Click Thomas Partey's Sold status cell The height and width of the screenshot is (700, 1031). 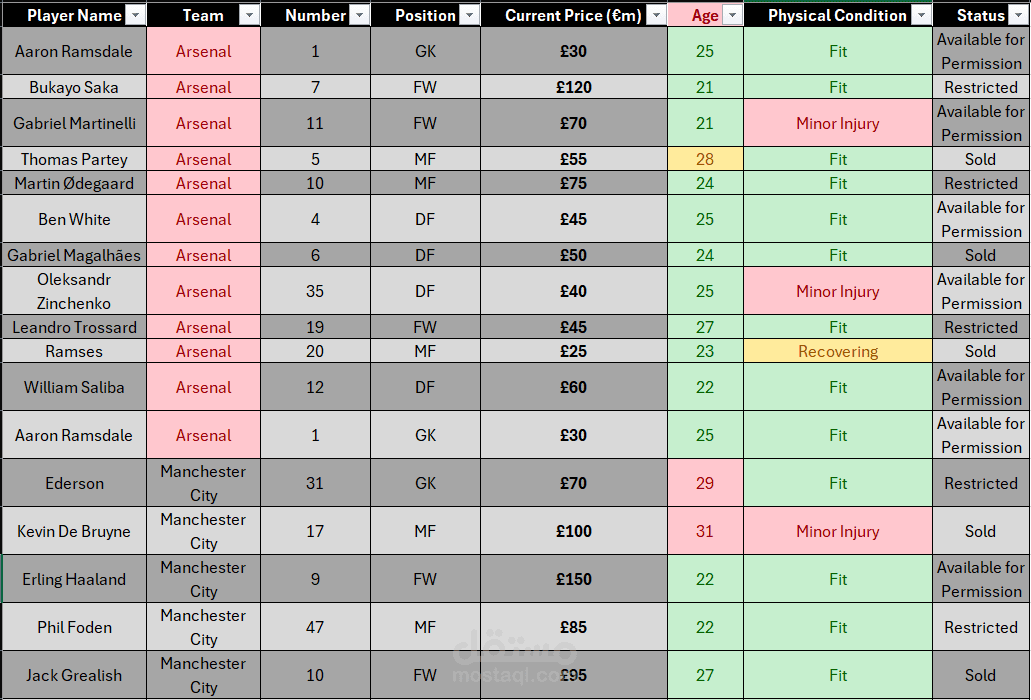tap(981, 160)
